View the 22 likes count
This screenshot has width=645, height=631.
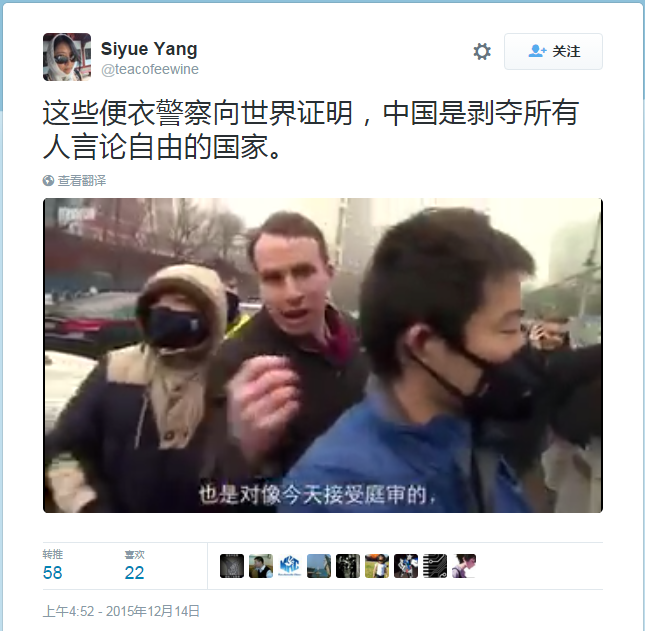(x=135, y=565)
